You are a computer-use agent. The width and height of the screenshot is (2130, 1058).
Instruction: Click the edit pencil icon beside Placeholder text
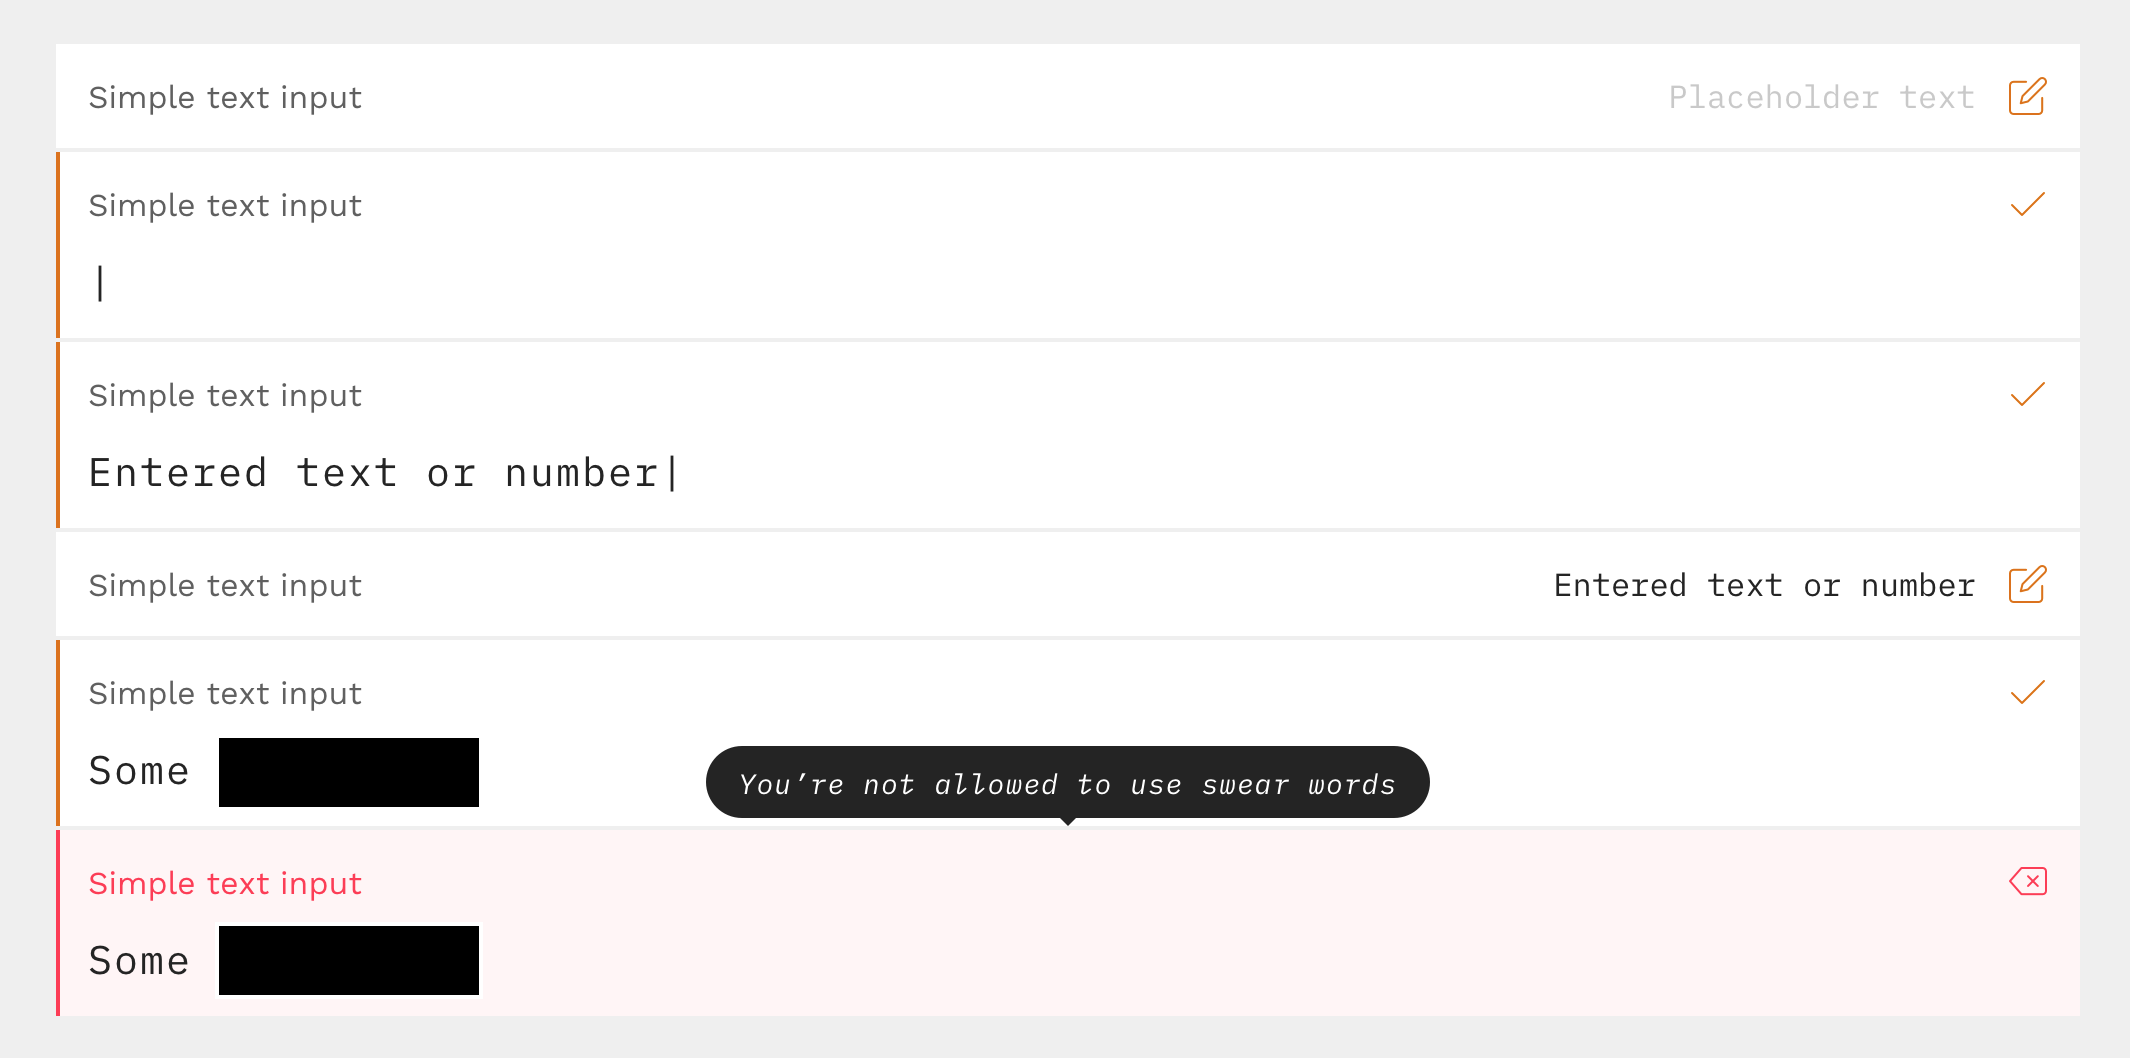tap(2026, 97)
